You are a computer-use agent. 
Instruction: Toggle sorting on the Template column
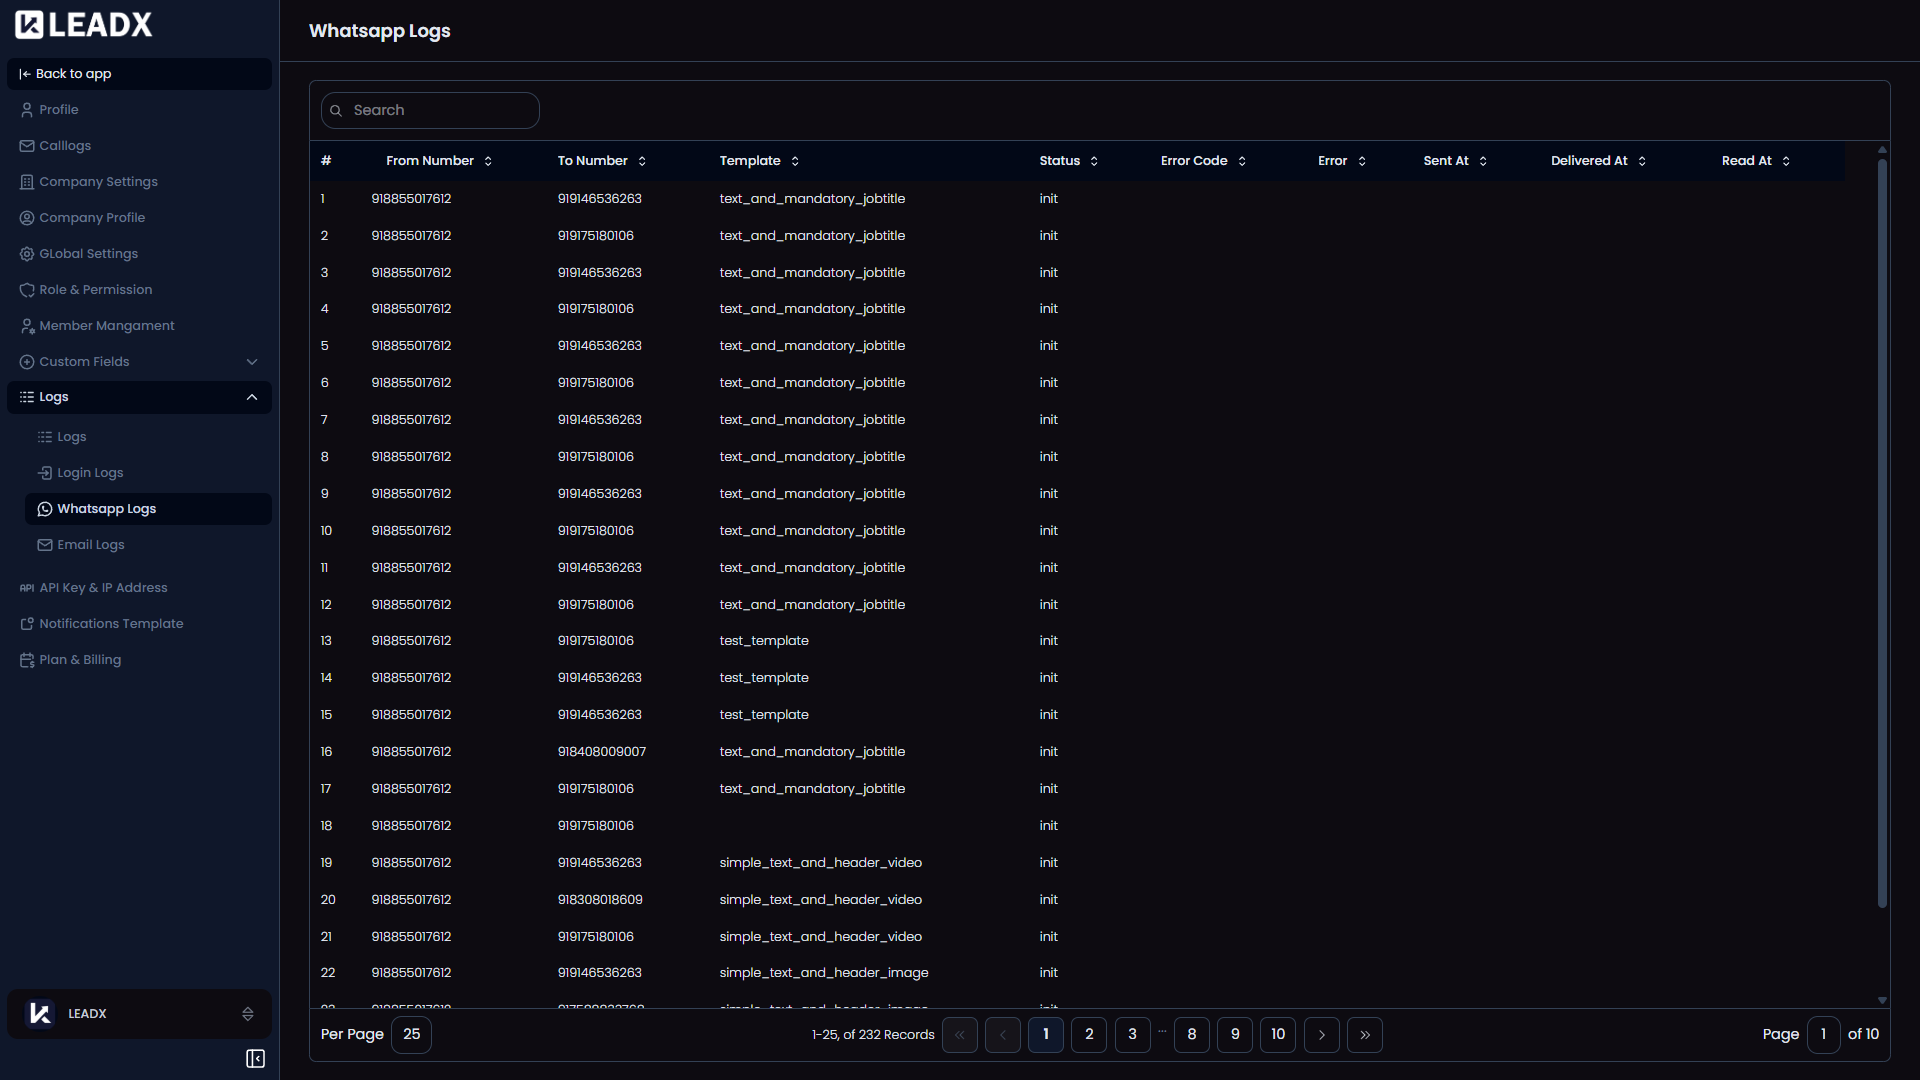tap(795, 160)
